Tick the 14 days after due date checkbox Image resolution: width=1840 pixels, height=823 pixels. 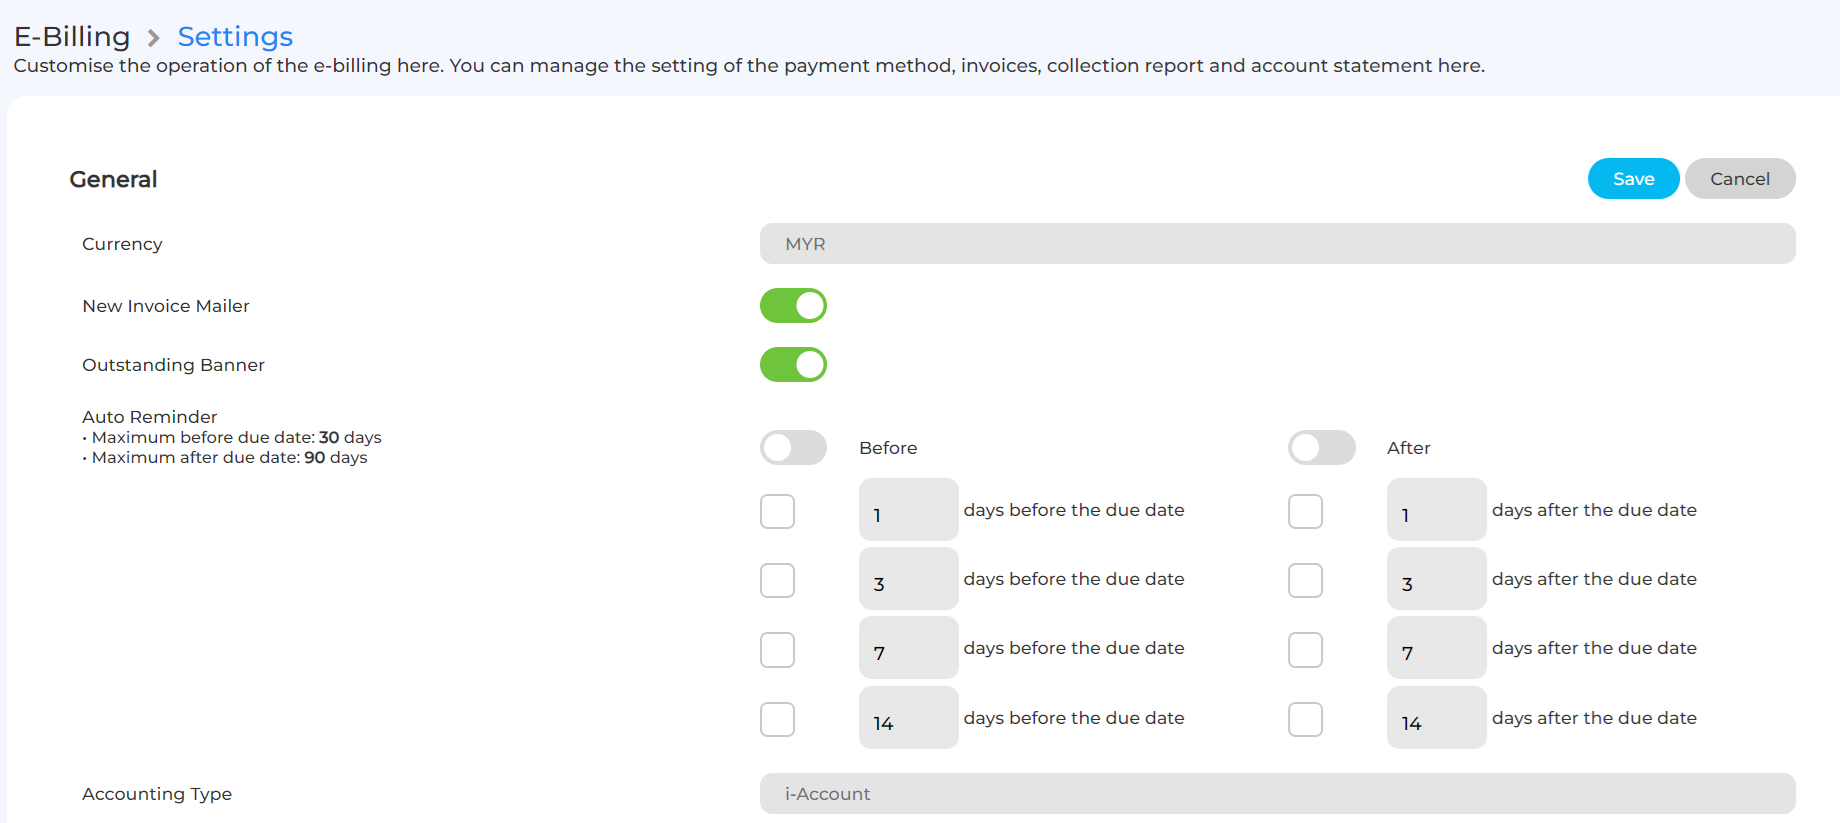pos(1305,719)
